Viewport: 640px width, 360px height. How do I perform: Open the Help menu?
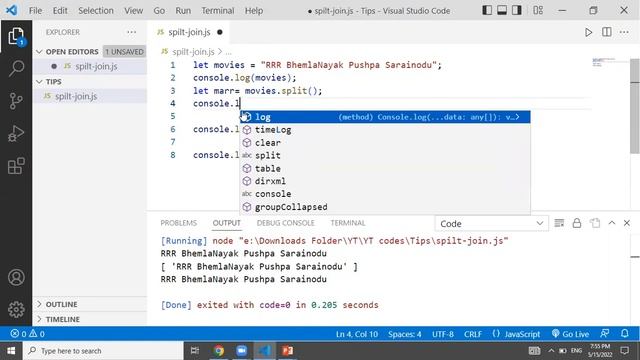point(253,11)
